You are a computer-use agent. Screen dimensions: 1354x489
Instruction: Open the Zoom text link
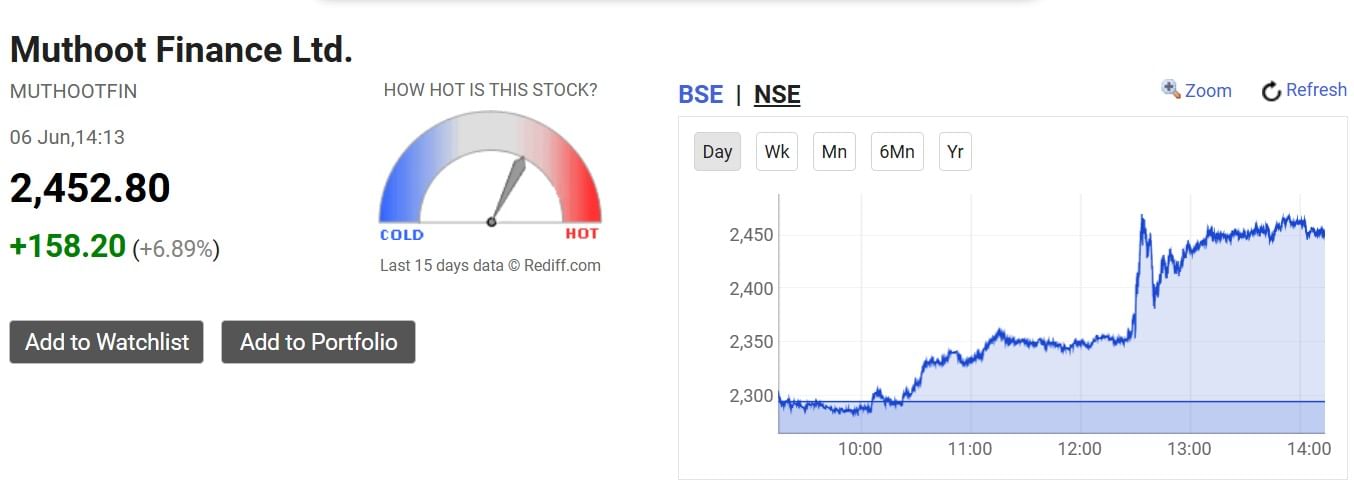point(1208,90)
